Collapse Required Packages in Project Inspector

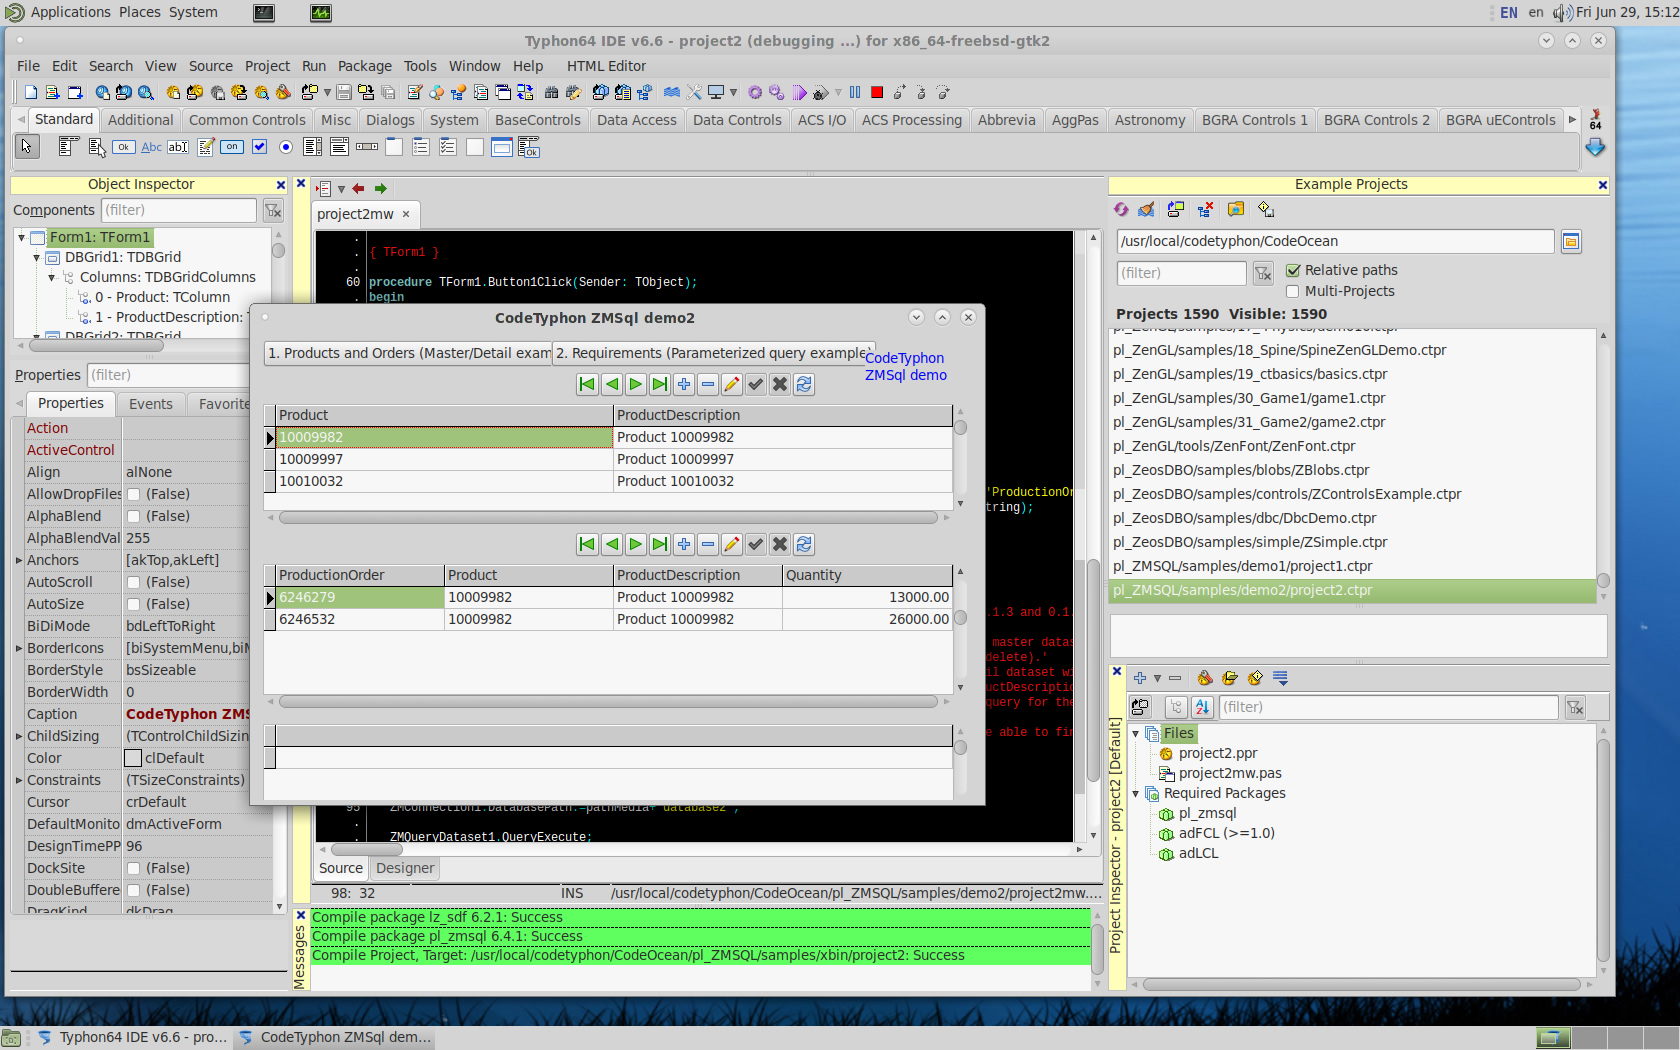click(1136, 793)
